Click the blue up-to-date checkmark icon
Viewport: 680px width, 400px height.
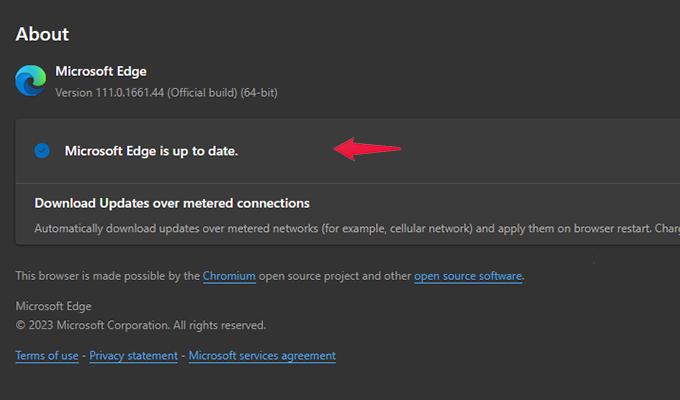[42, 151]
